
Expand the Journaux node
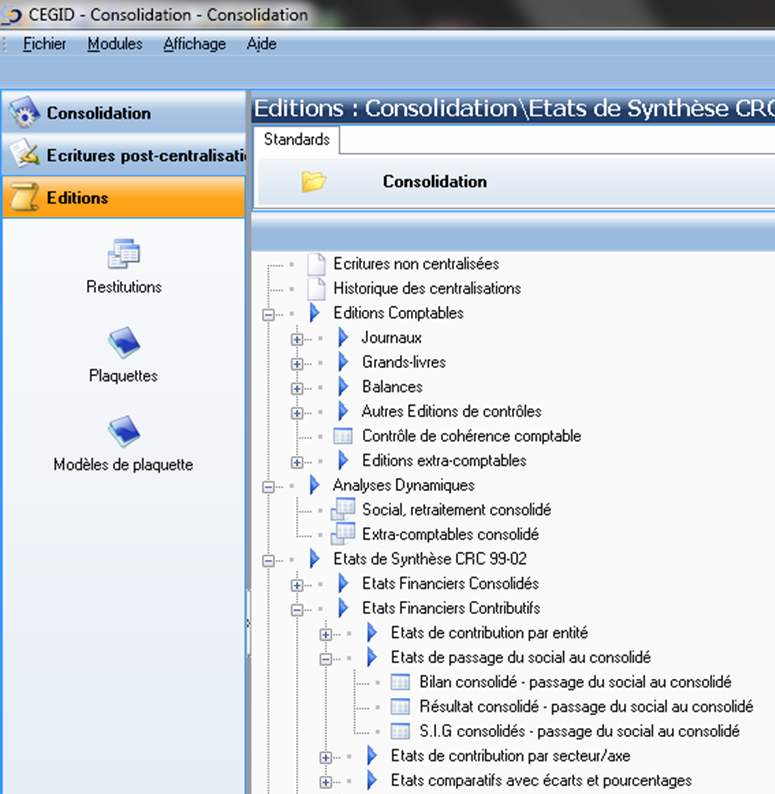point(297,339)
